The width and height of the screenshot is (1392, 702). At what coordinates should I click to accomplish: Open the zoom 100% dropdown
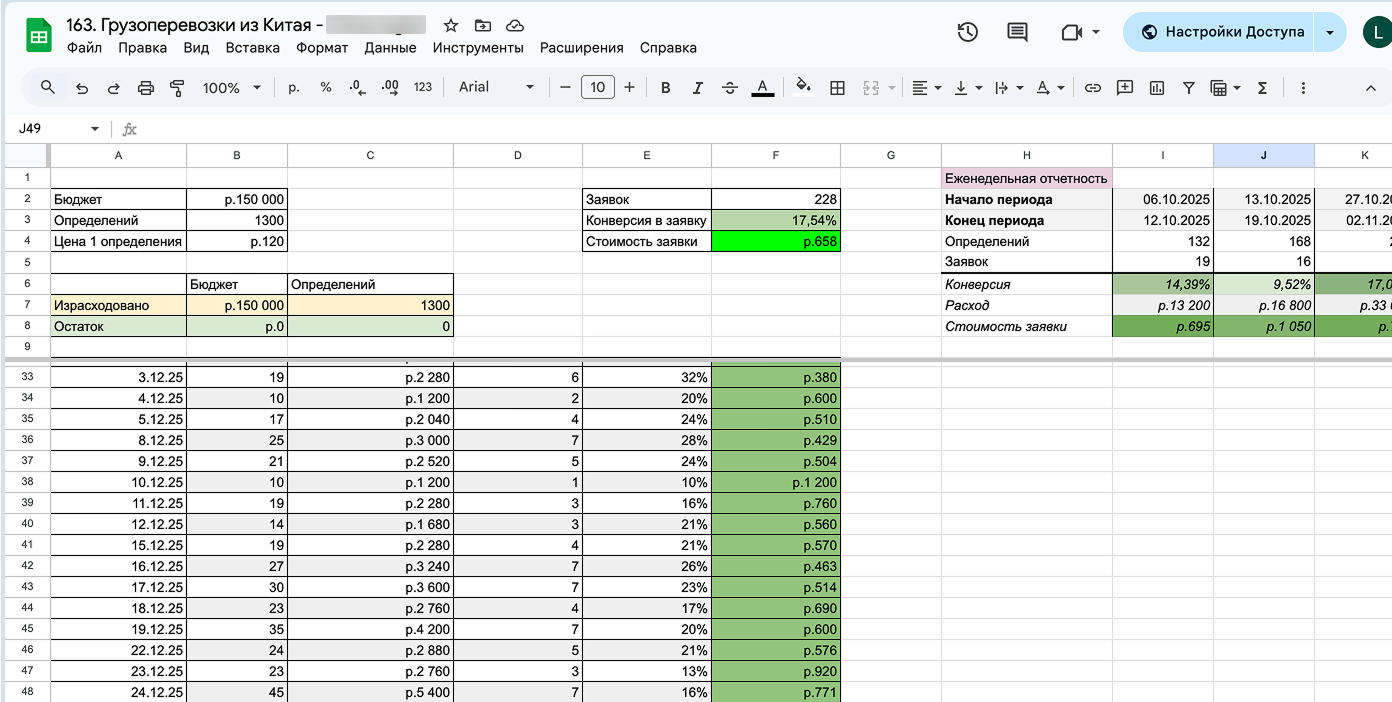tap(231, 88)
